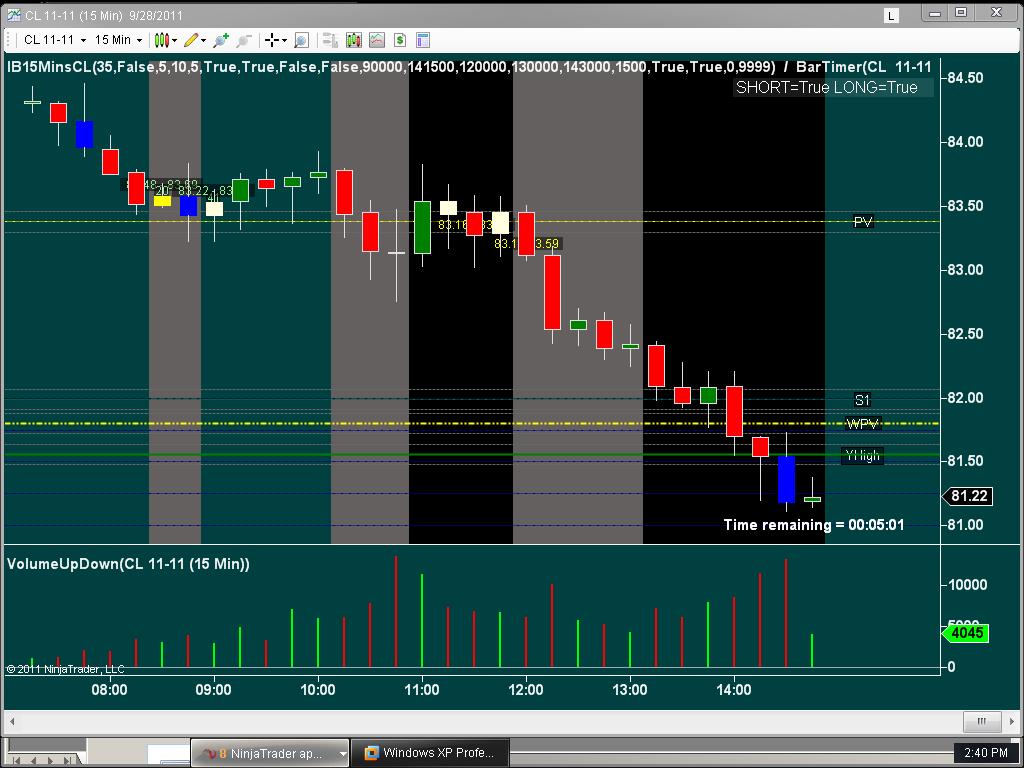1024x768 pixels.
Task: Toggle the Chart Trader icon
Action: pos(330,40)
